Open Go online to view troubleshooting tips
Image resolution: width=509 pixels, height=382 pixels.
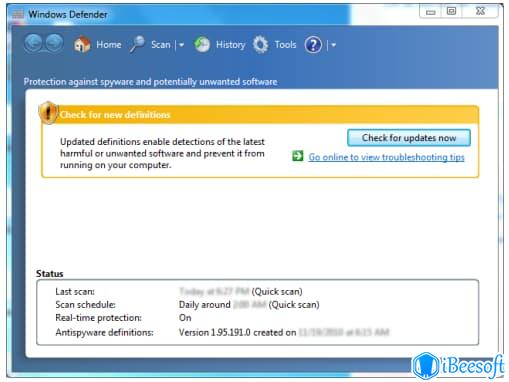386,157
